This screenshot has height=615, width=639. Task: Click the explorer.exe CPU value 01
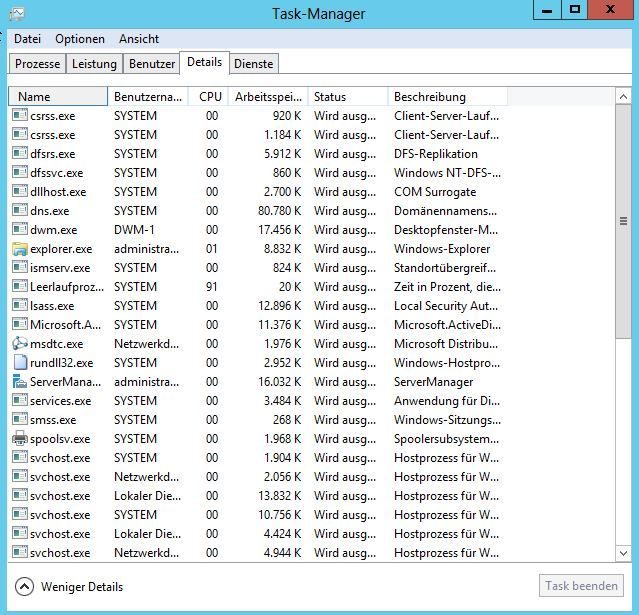pos(212,249)
